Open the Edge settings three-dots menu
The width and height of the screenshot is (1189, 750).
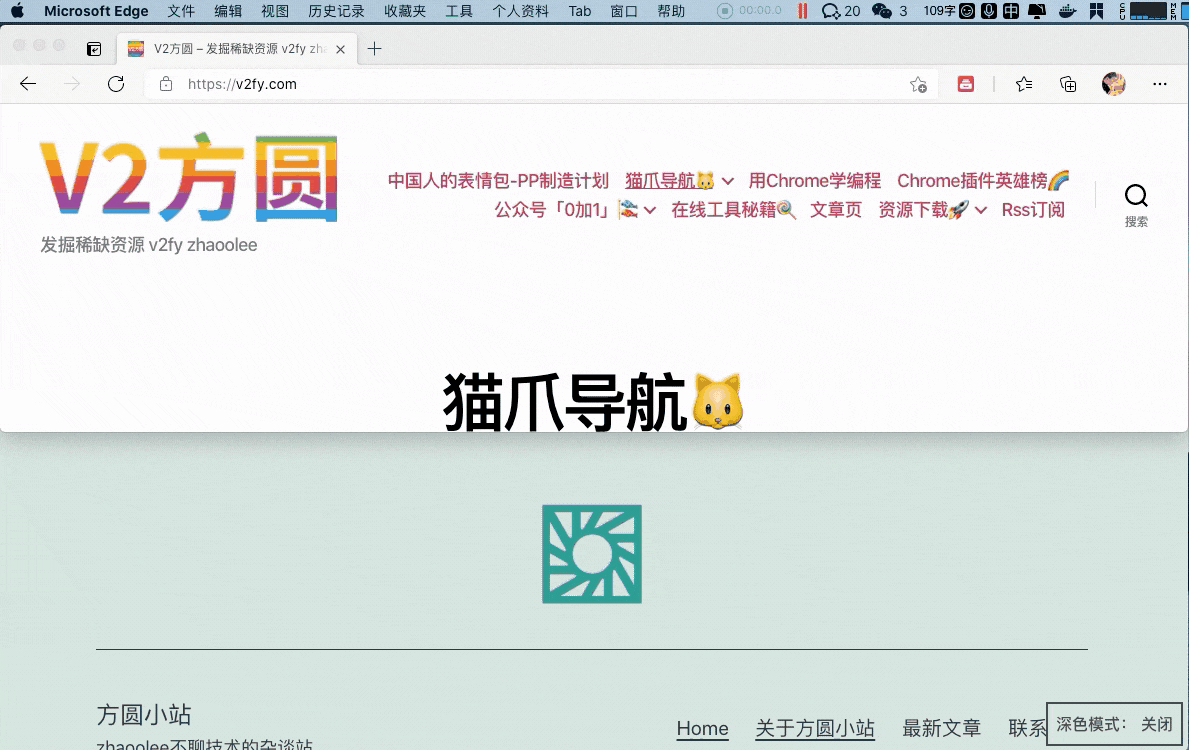[x=1160, y=84]
